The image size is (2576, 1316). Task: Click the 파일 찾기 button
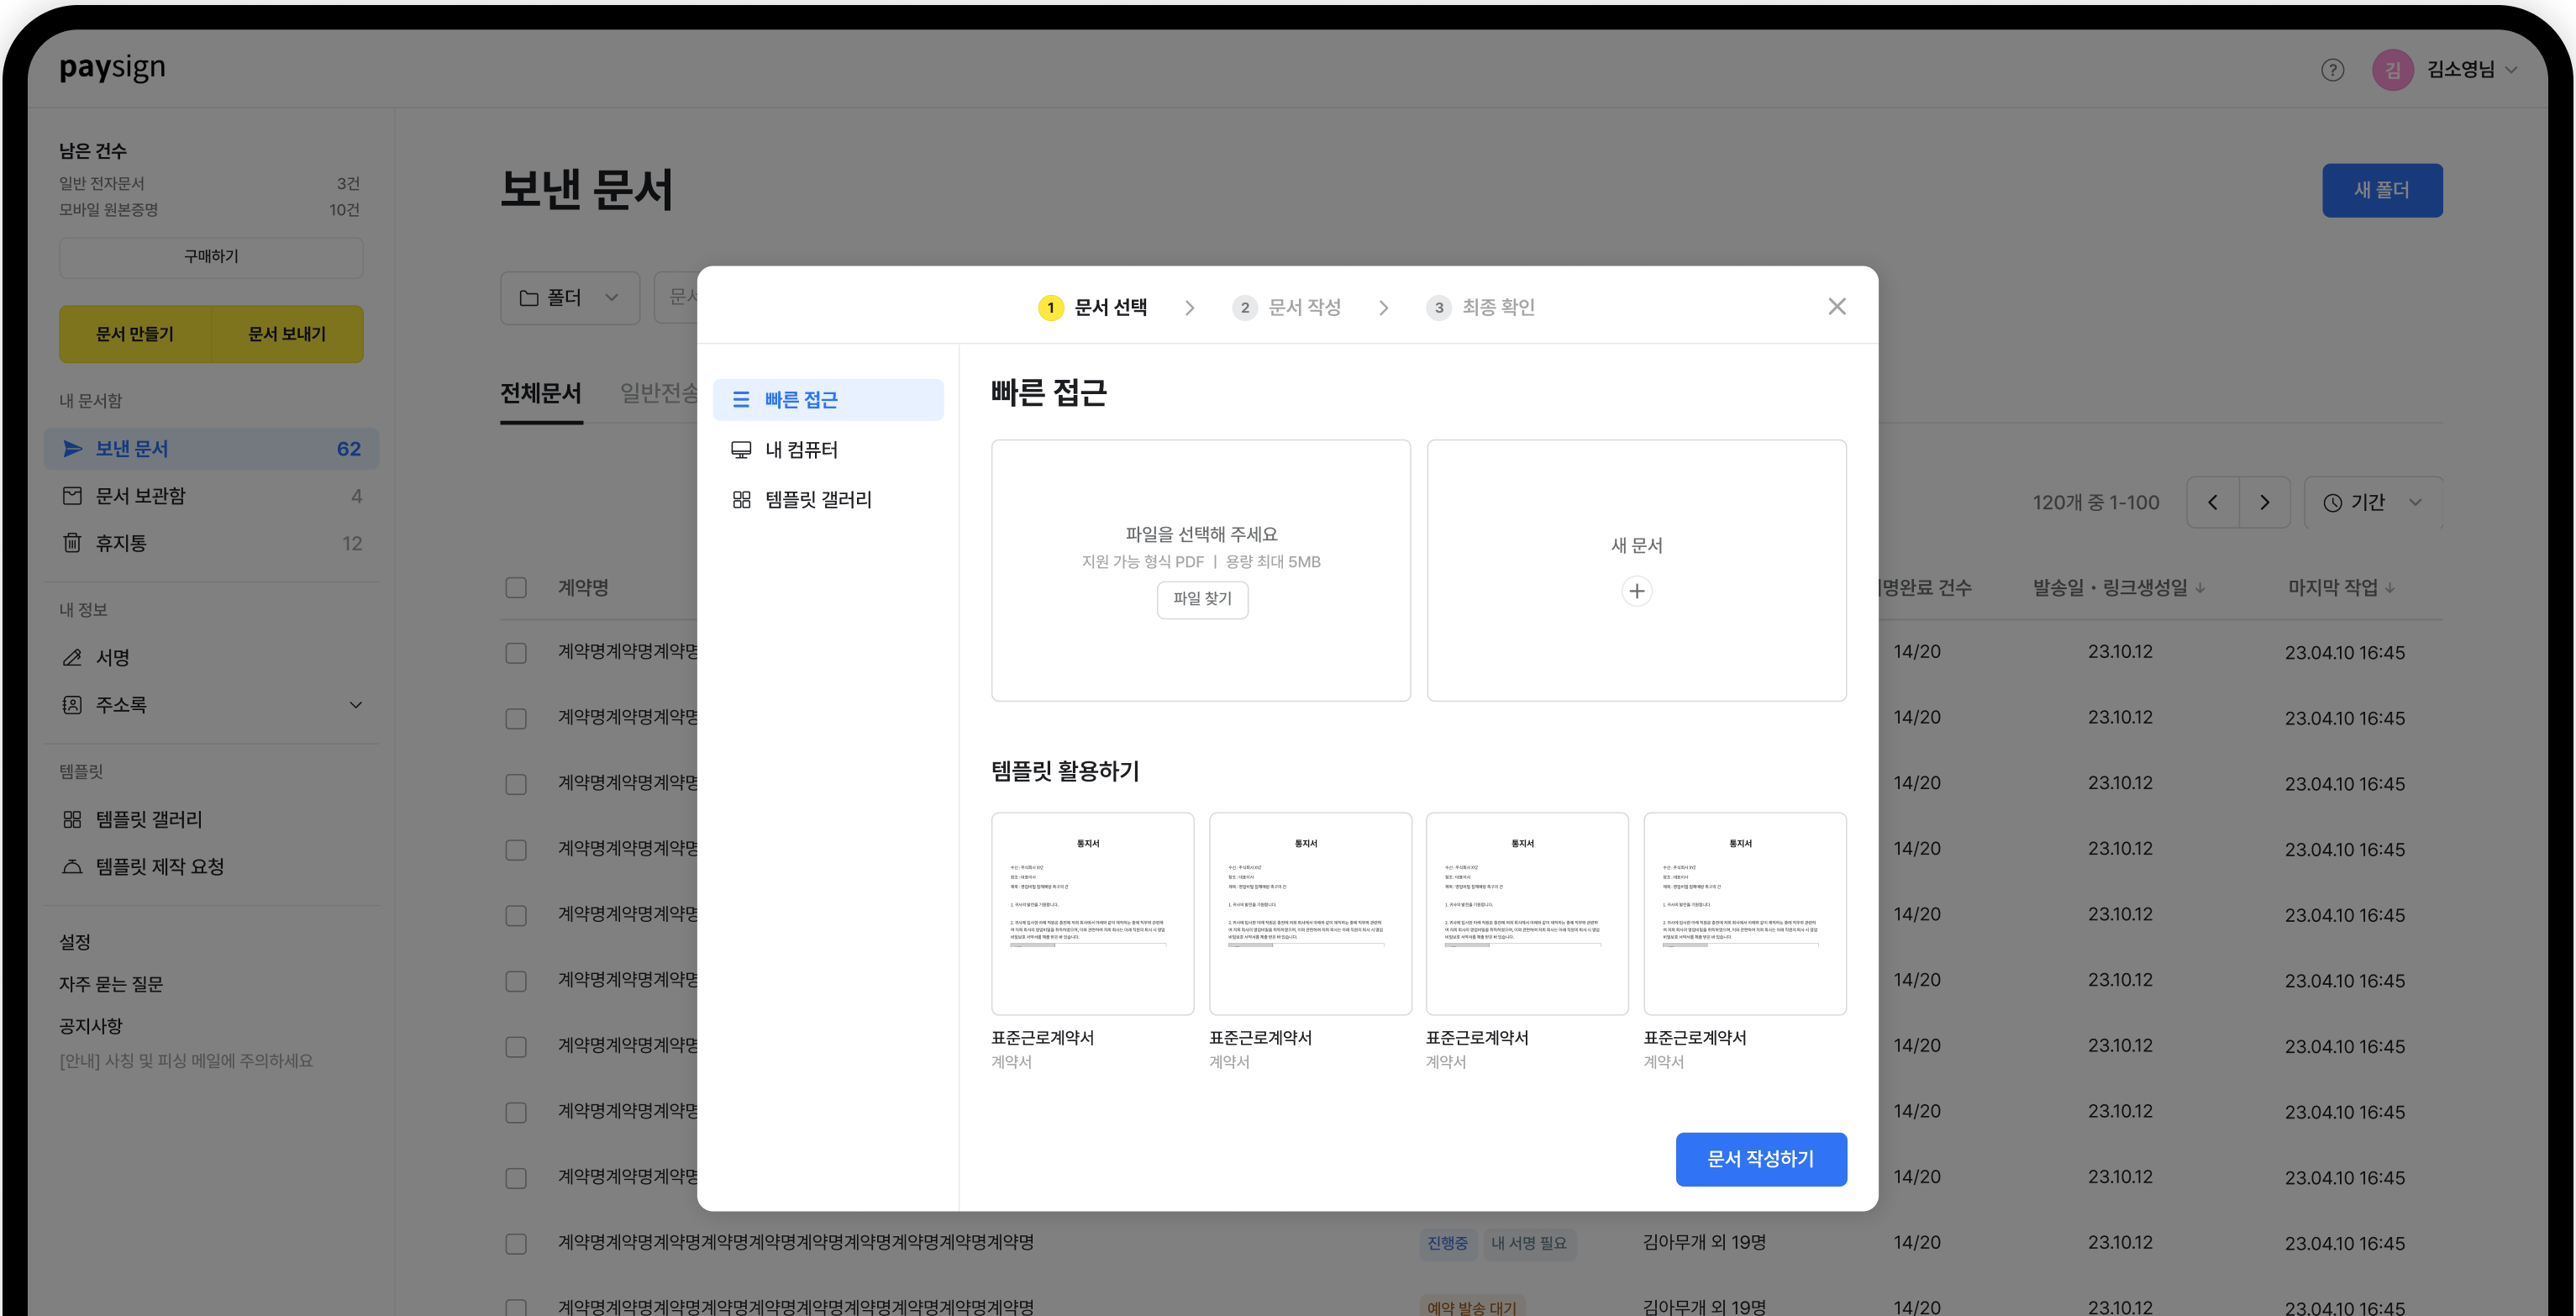tap(1202, 599)
